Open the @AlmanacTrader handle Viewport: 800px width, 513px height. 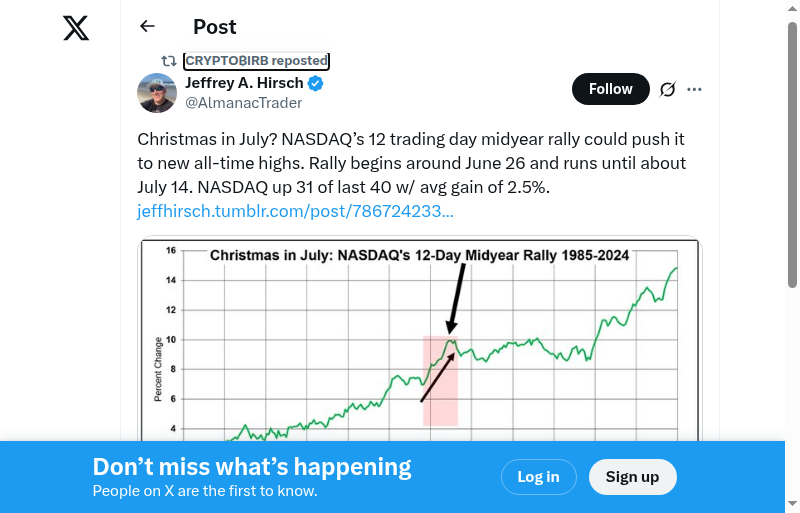(243, 102)
